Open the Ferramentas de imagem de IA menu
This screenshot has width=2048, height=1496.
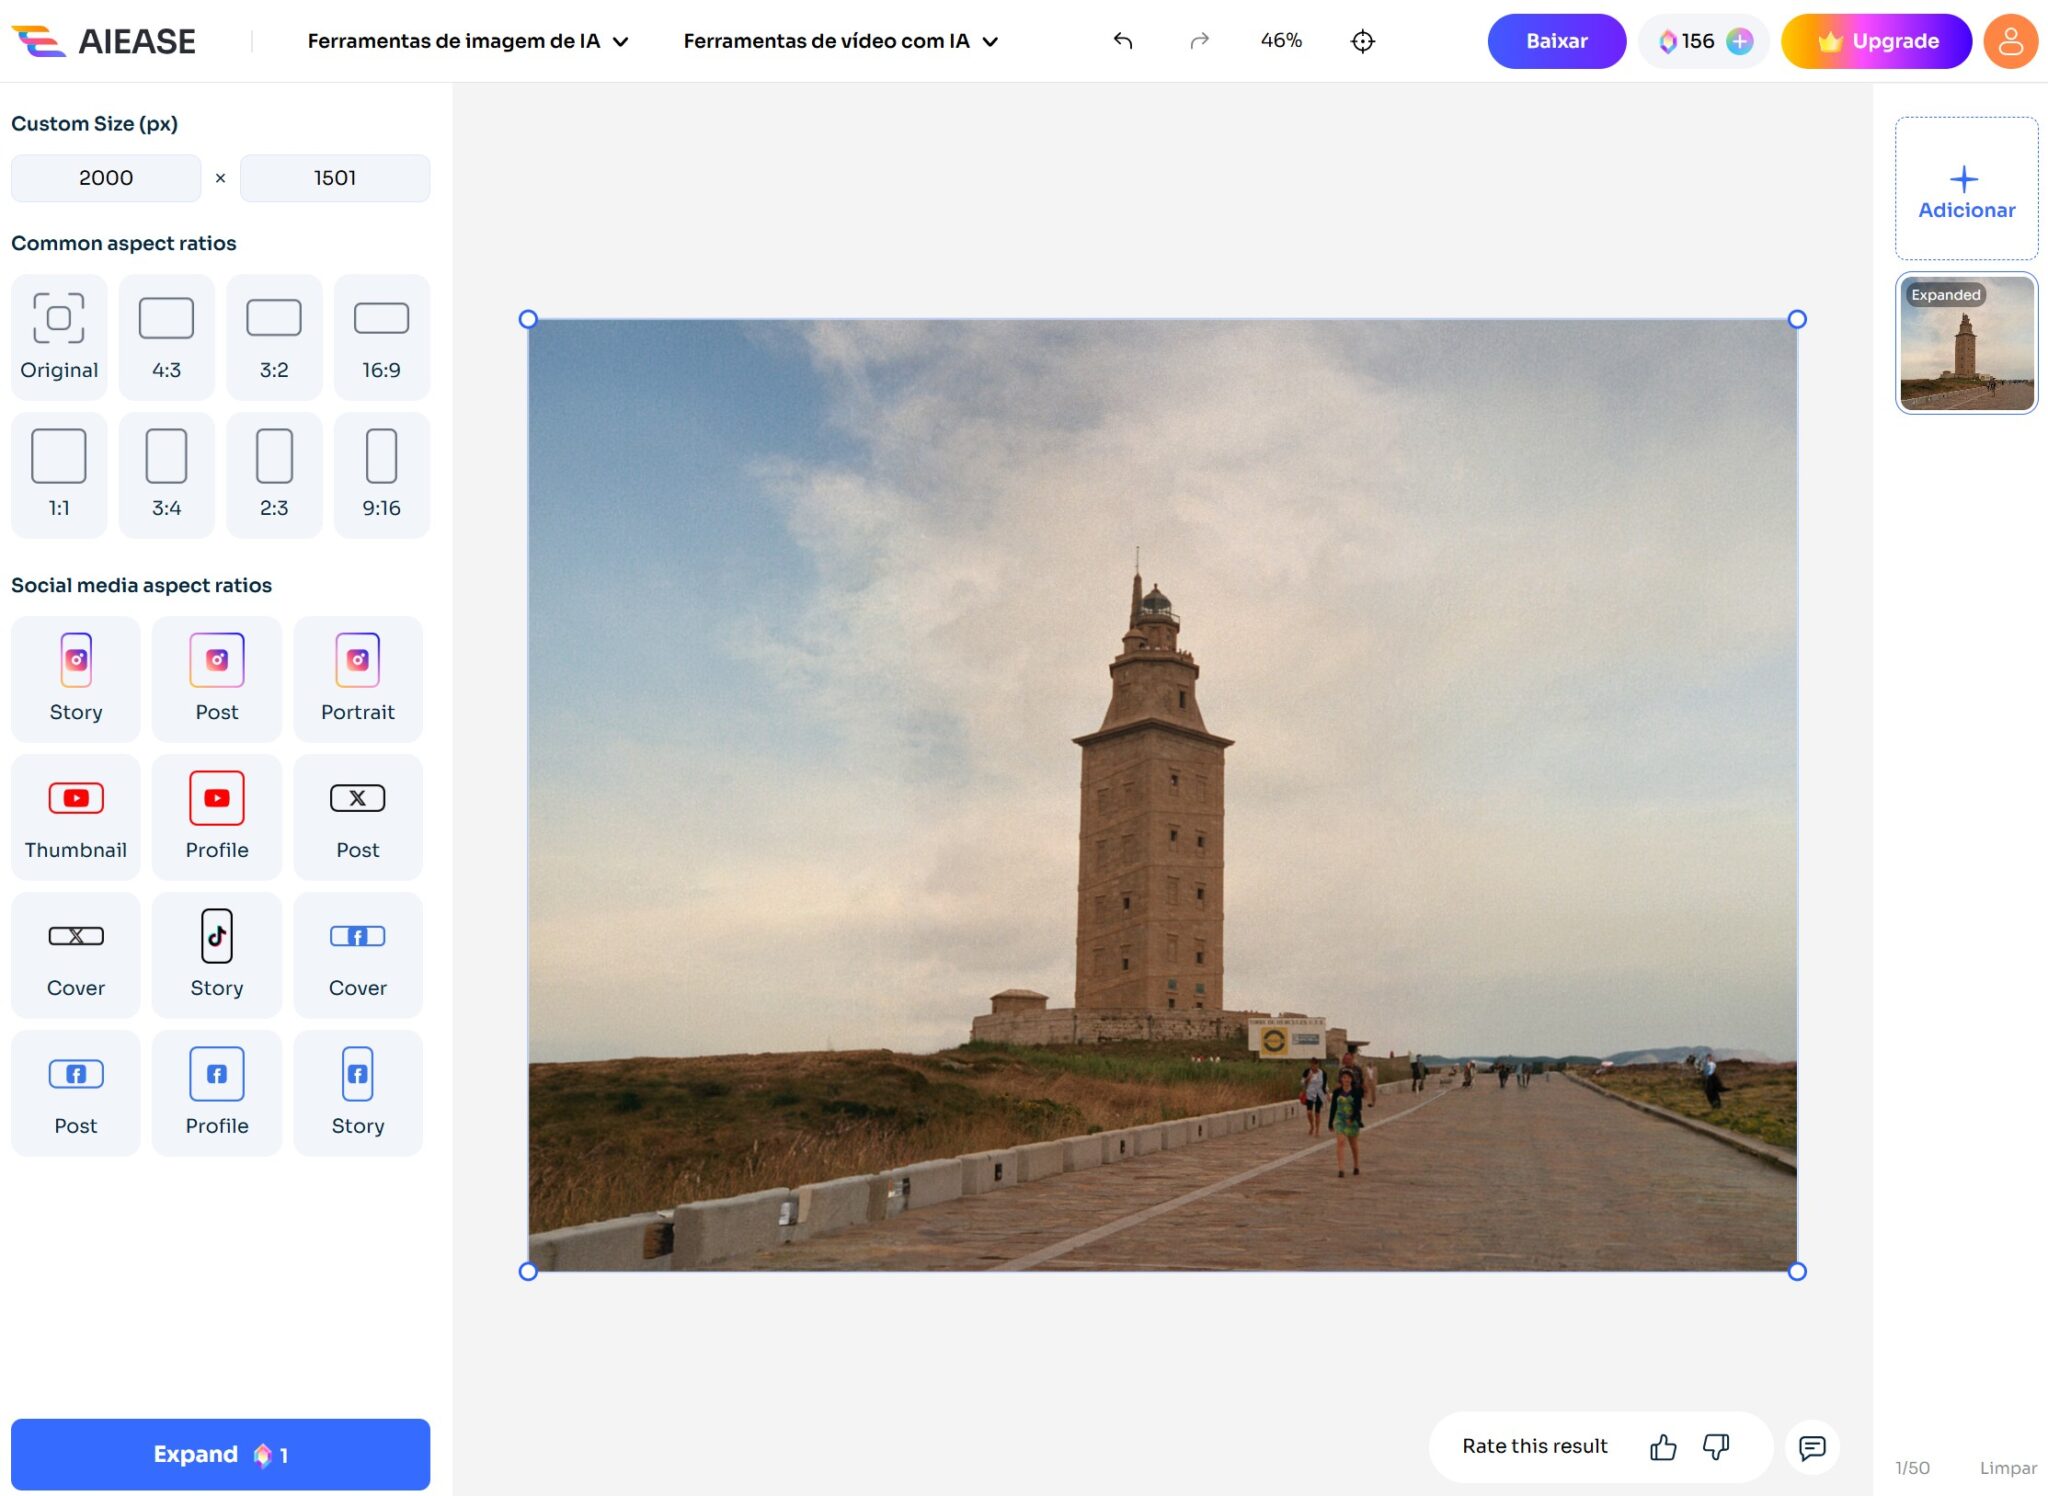[x=468, y=41]
